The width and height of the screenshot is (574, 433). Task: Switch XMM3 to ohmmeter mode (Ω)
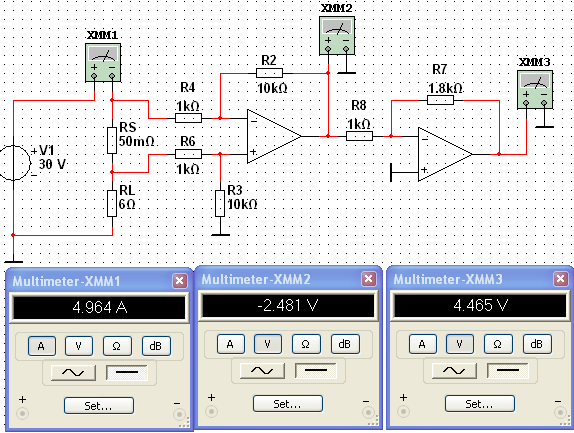pyautogui.click(x=498, y=344)
